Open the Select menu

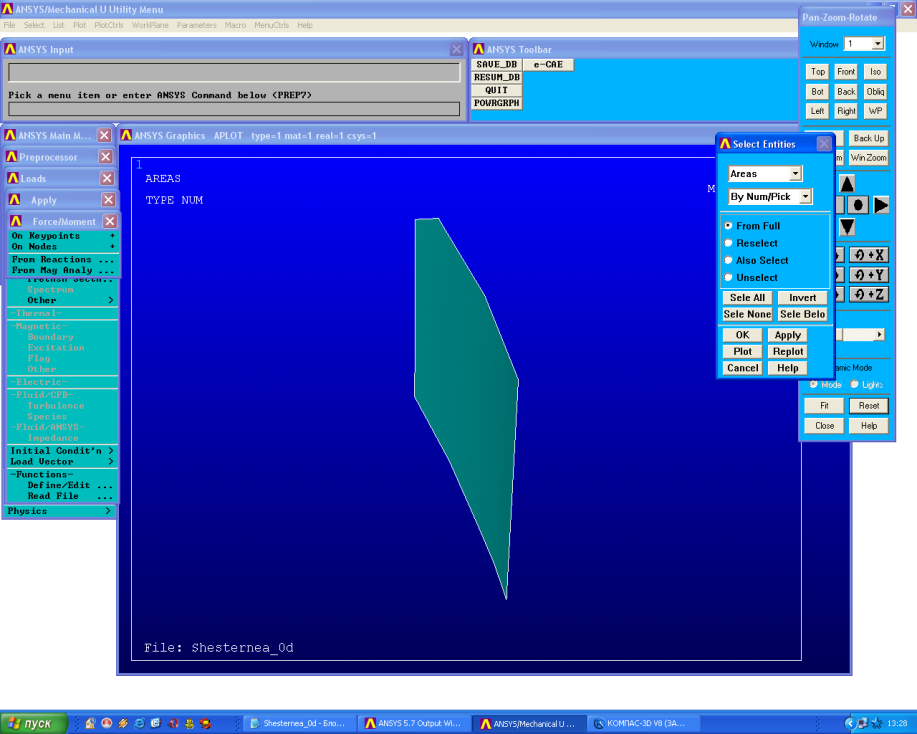point(33,25)
